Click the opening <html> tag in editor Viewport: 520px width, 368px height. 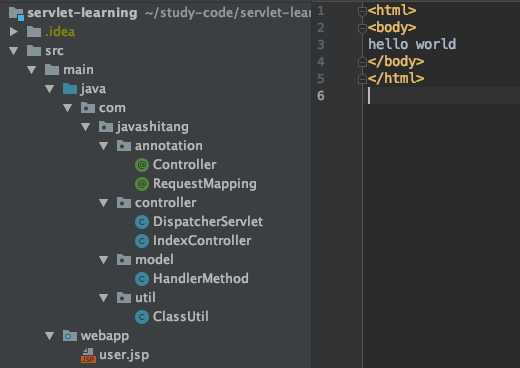pos(392,11)
